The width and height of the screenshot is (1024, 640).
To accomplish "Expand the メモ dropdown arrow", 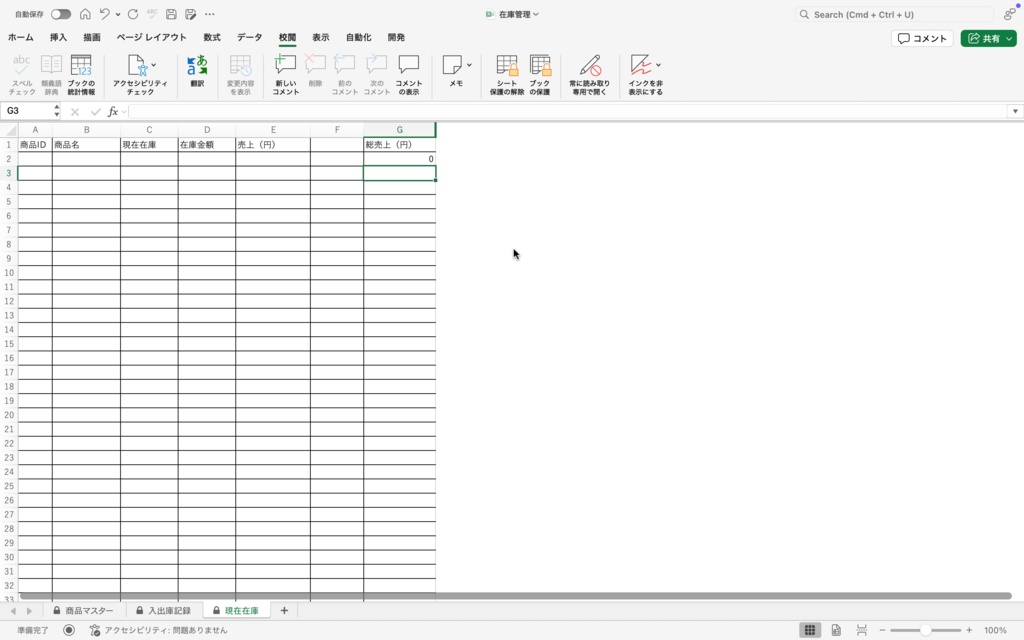I will (x=469, y=65).
